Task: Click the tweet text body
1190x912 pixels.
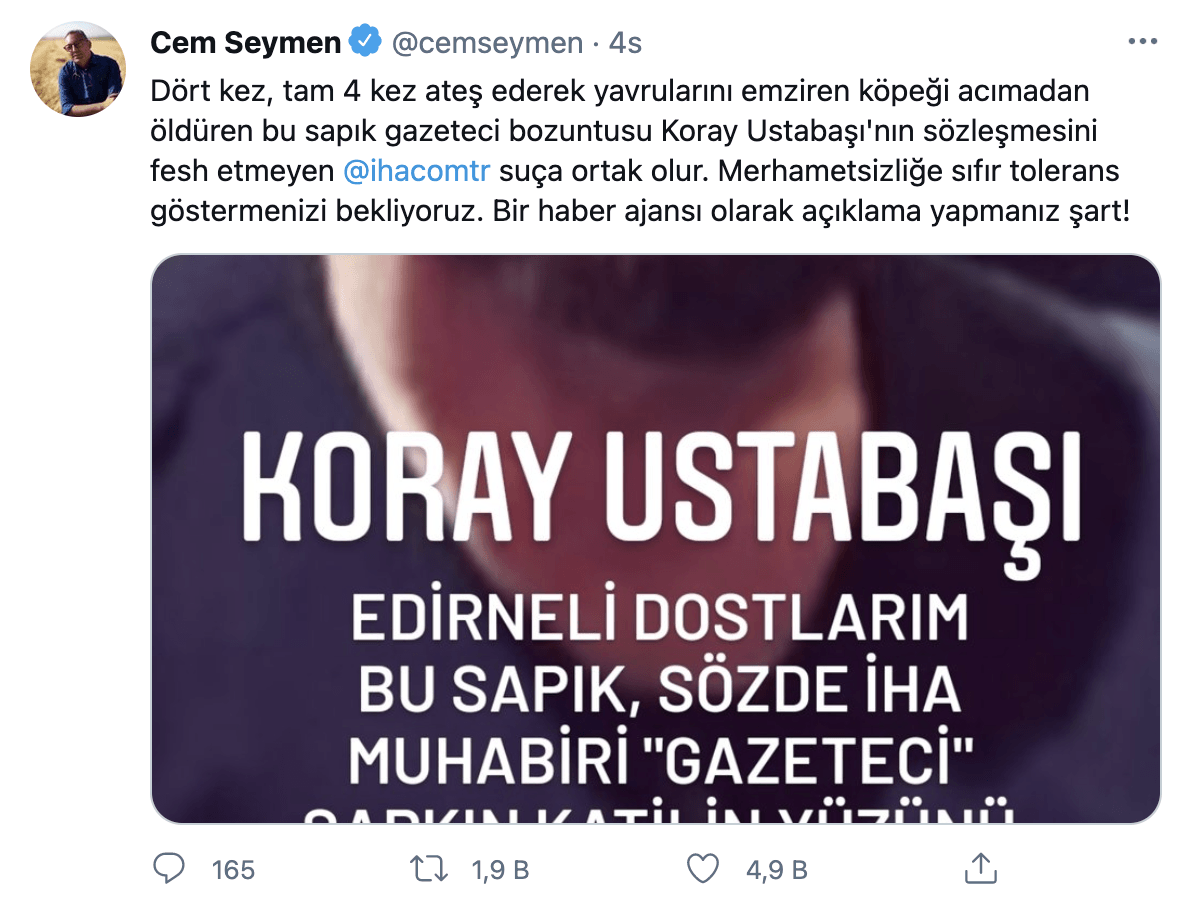Action: (640, 151)
